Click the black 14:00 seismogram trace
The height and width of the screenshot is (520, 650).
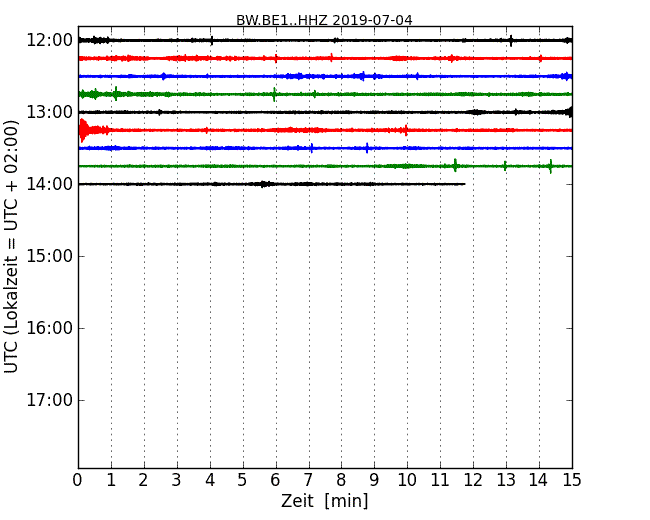coord(272,184)
